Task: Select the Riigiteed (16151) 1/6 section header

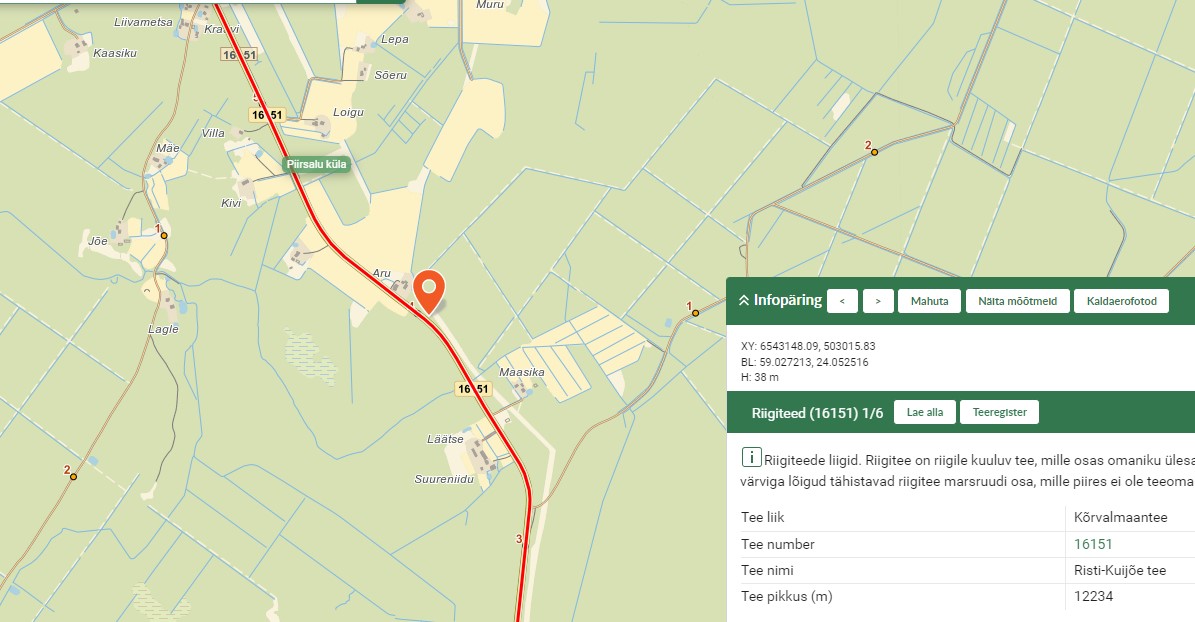Action: coord(811,412)
